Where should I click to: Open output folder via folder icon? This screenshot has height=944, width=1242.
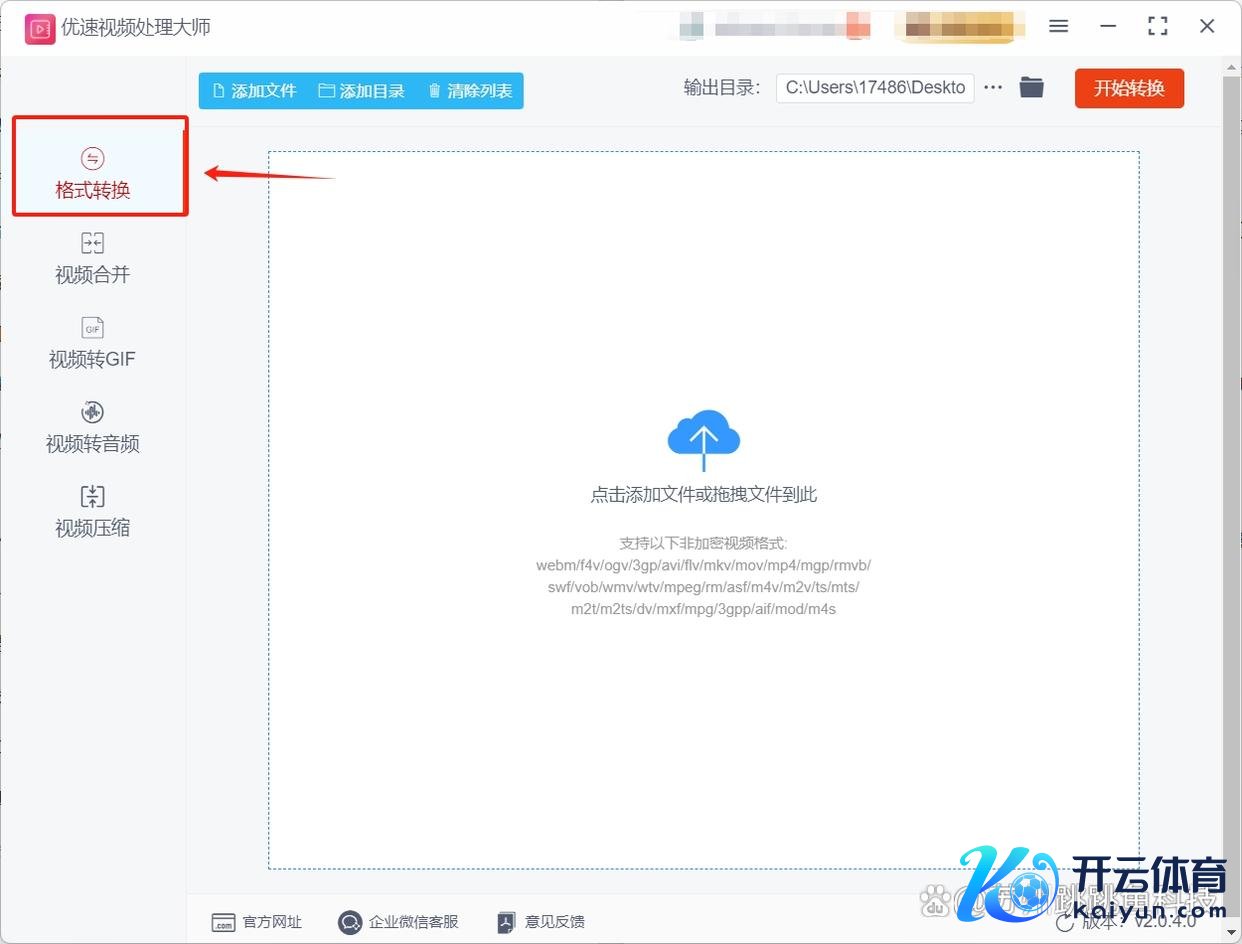click(x=1031, y=88)
